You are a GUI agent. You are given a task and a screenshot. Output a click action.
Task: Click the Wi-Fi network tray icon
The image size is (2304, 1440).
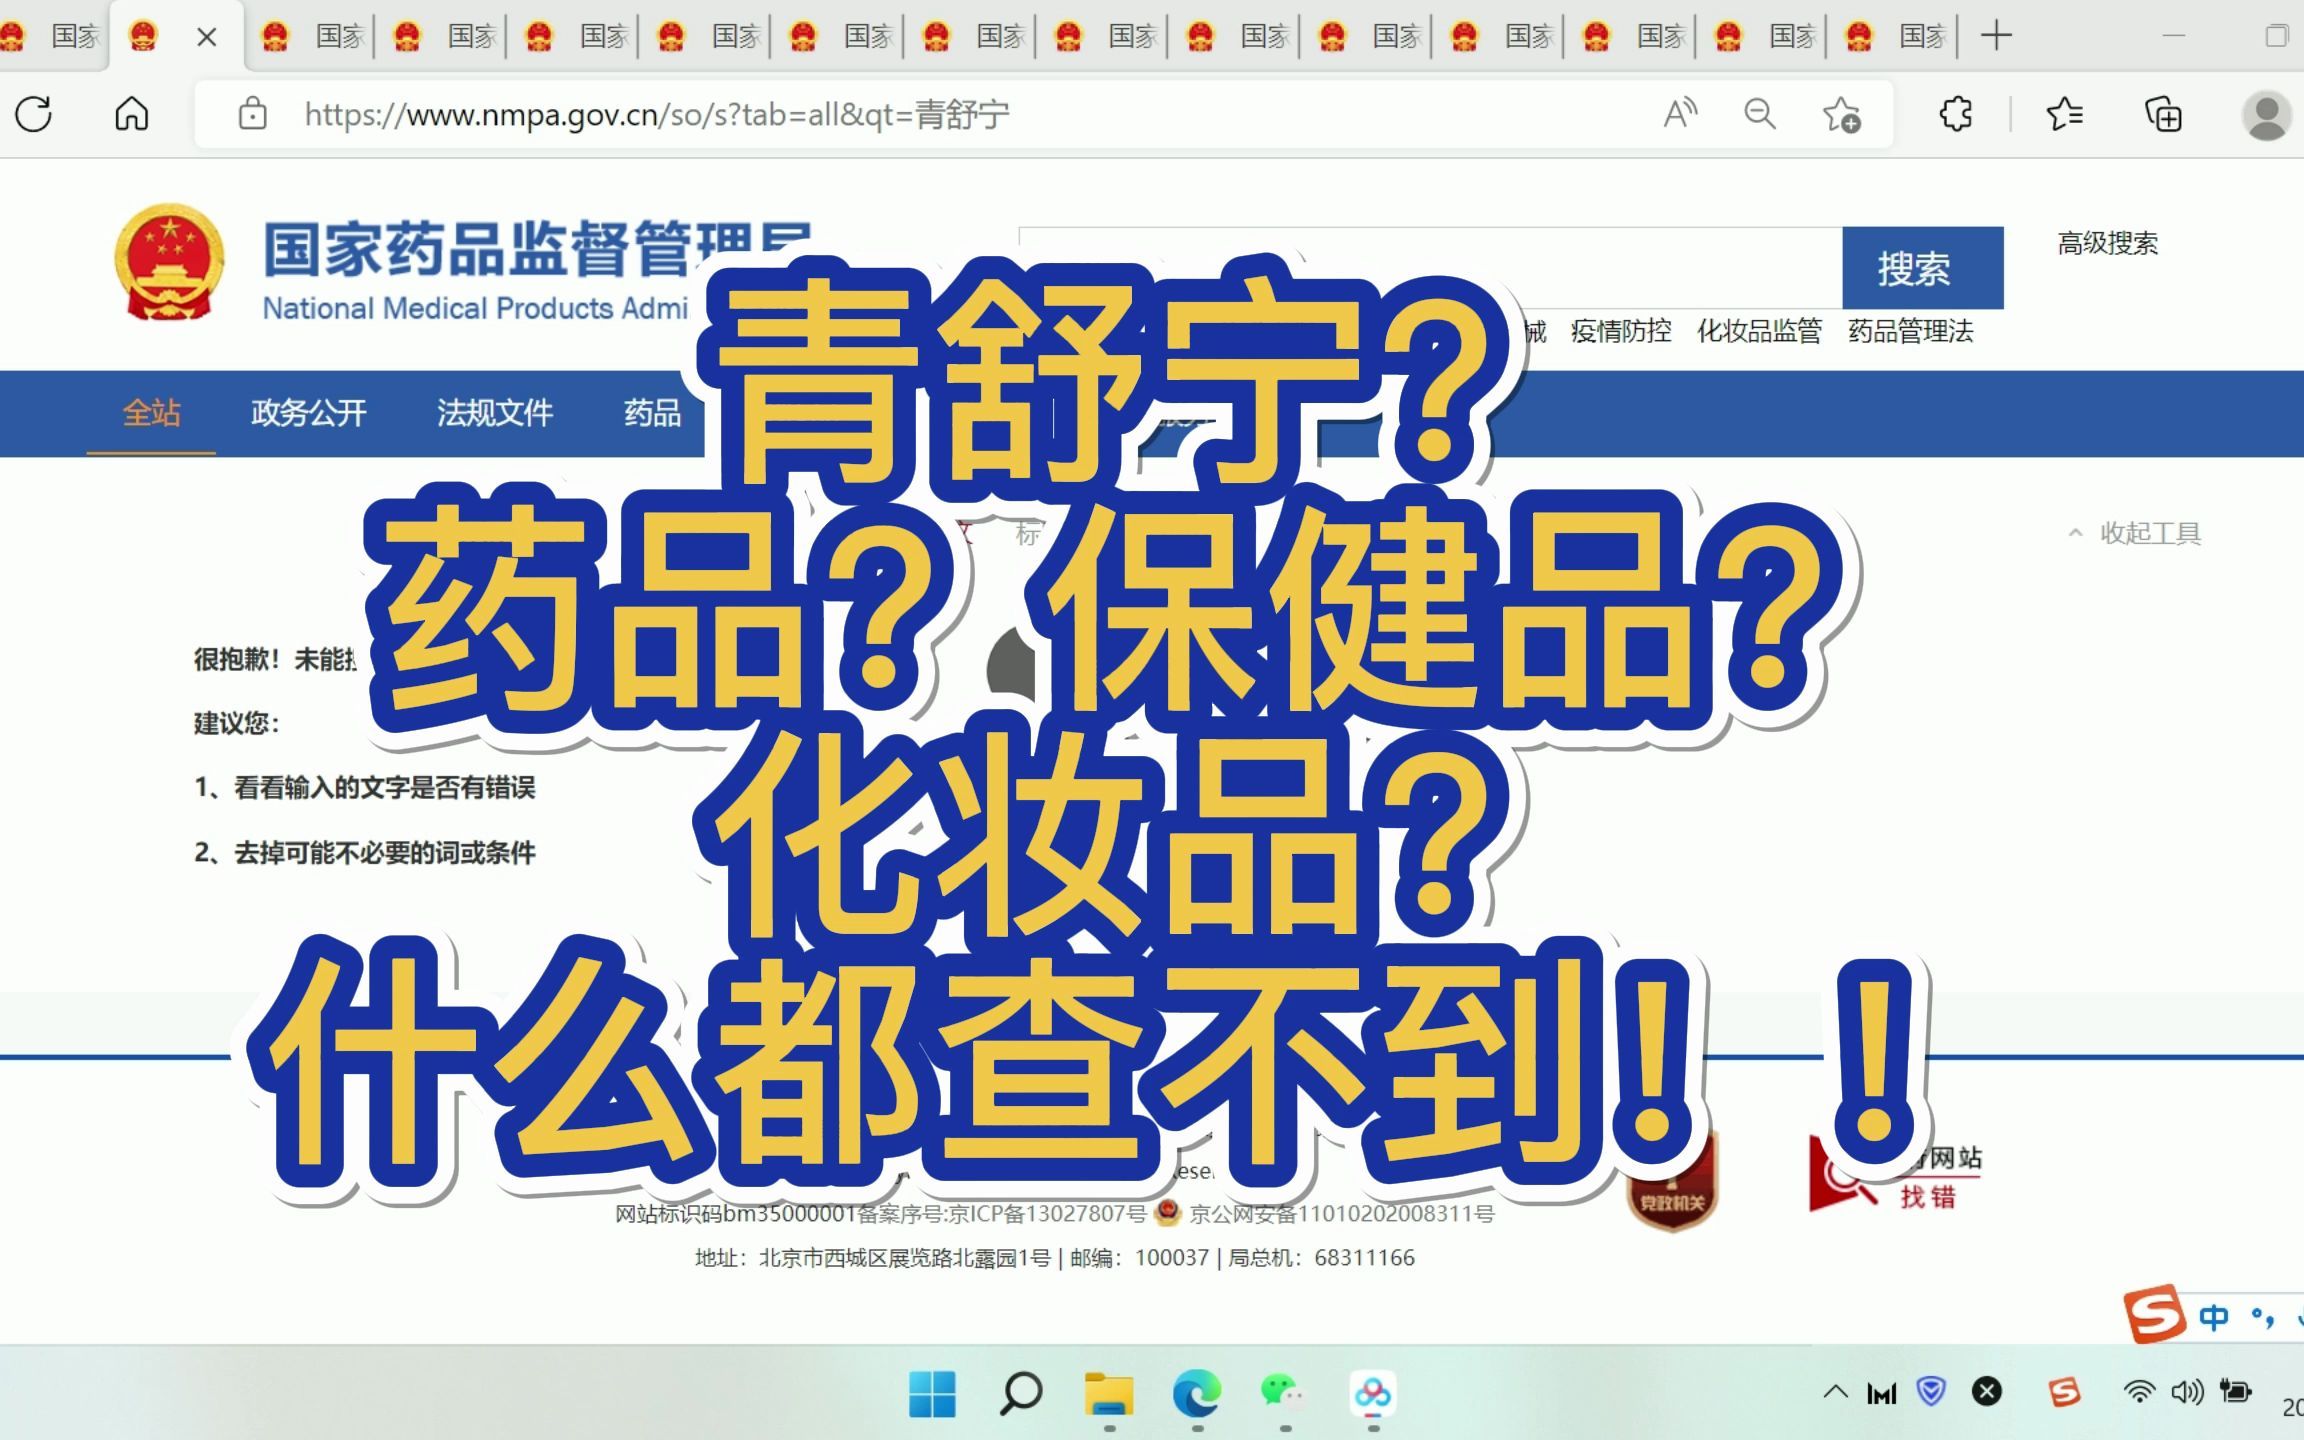[2138, 1391]
